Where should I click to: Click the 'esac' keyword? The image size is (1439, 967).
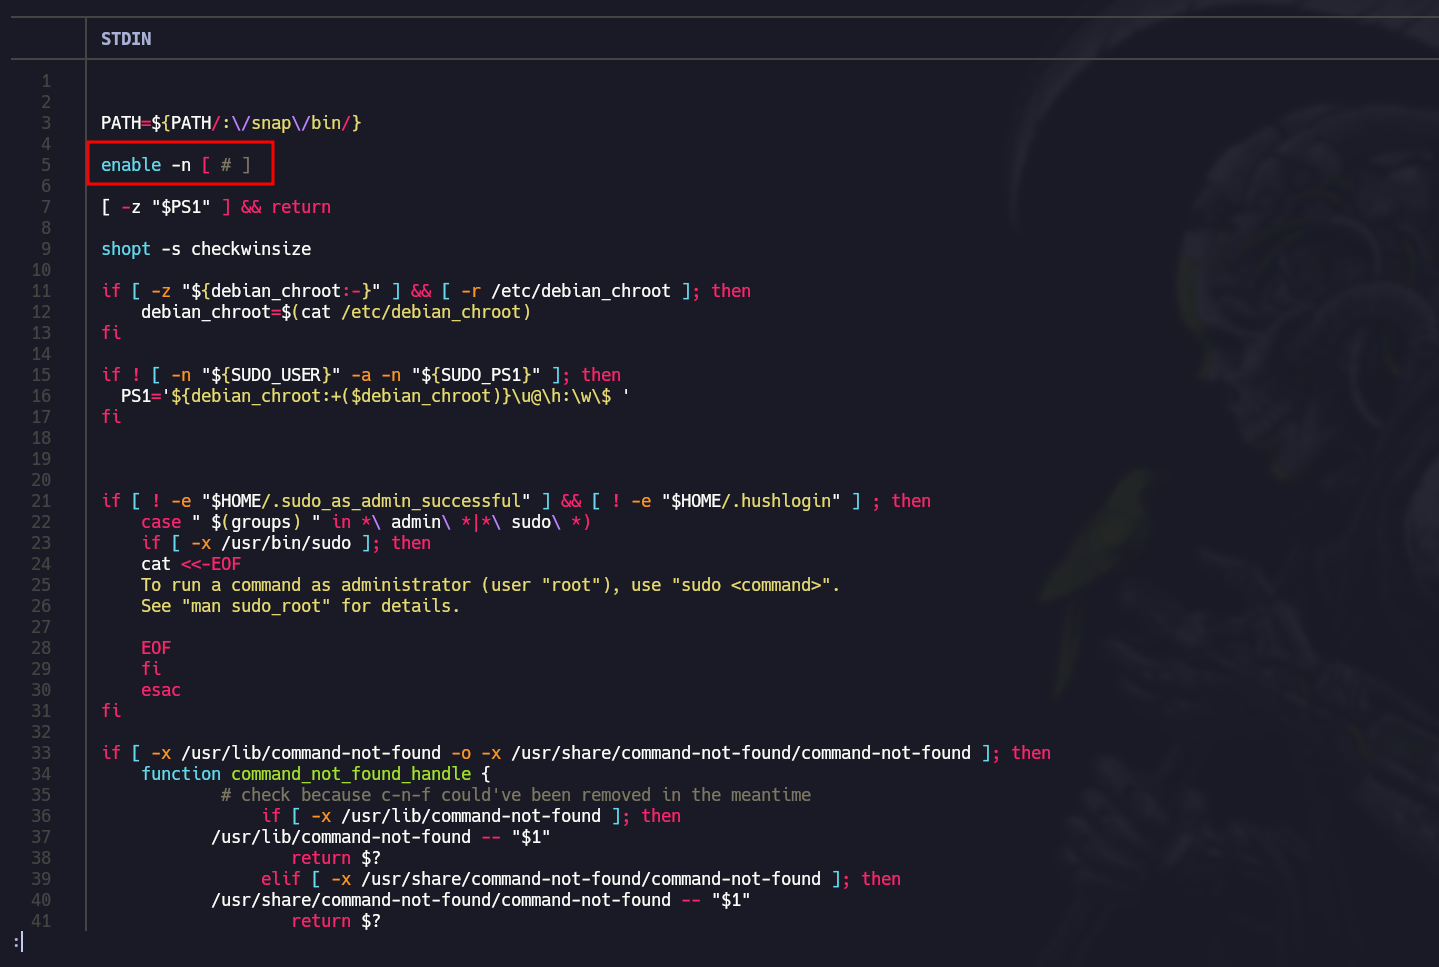pos(161,690)
